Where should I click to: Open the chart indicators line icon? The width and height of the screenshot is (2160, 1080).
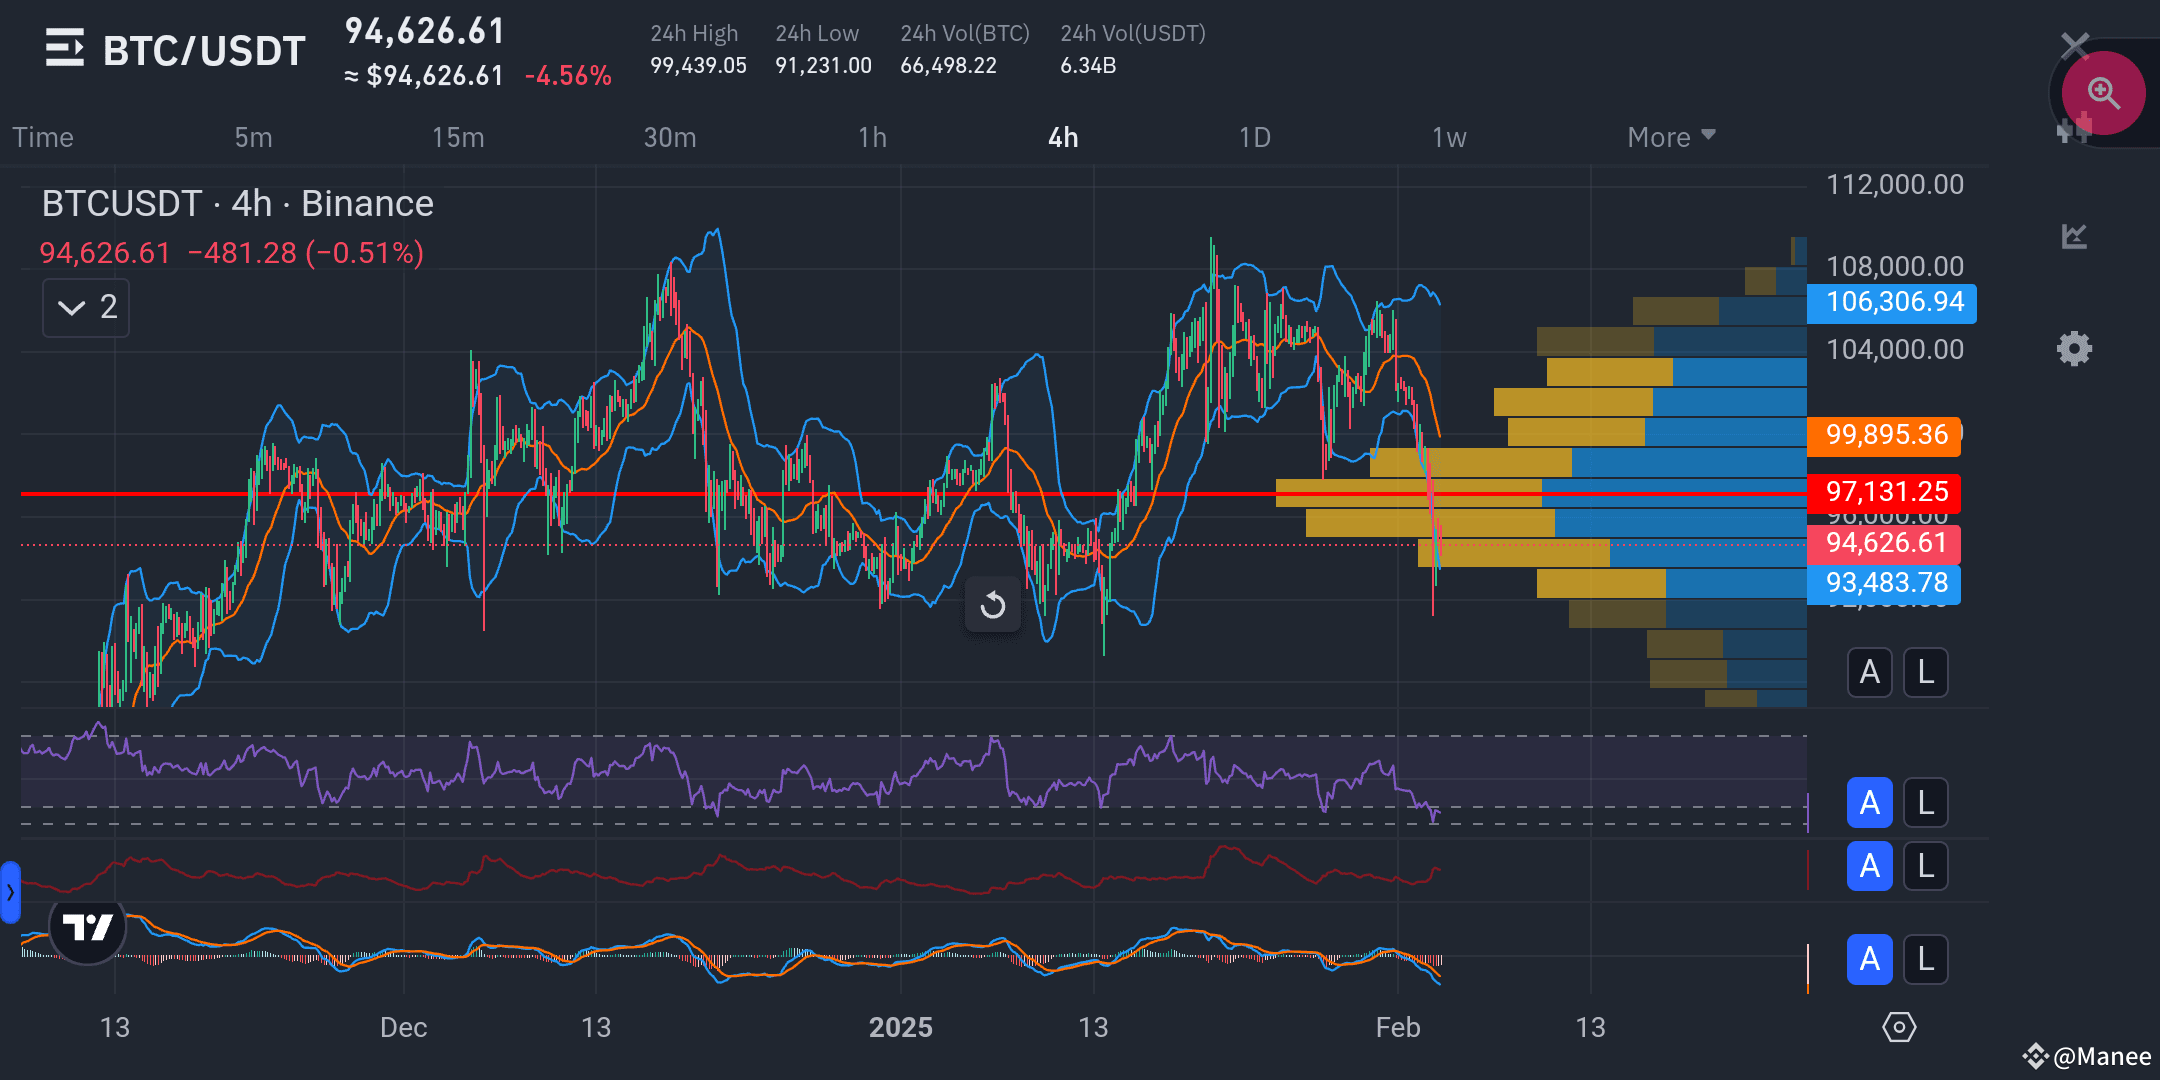pyautogui.click(x=2074, y=236)
